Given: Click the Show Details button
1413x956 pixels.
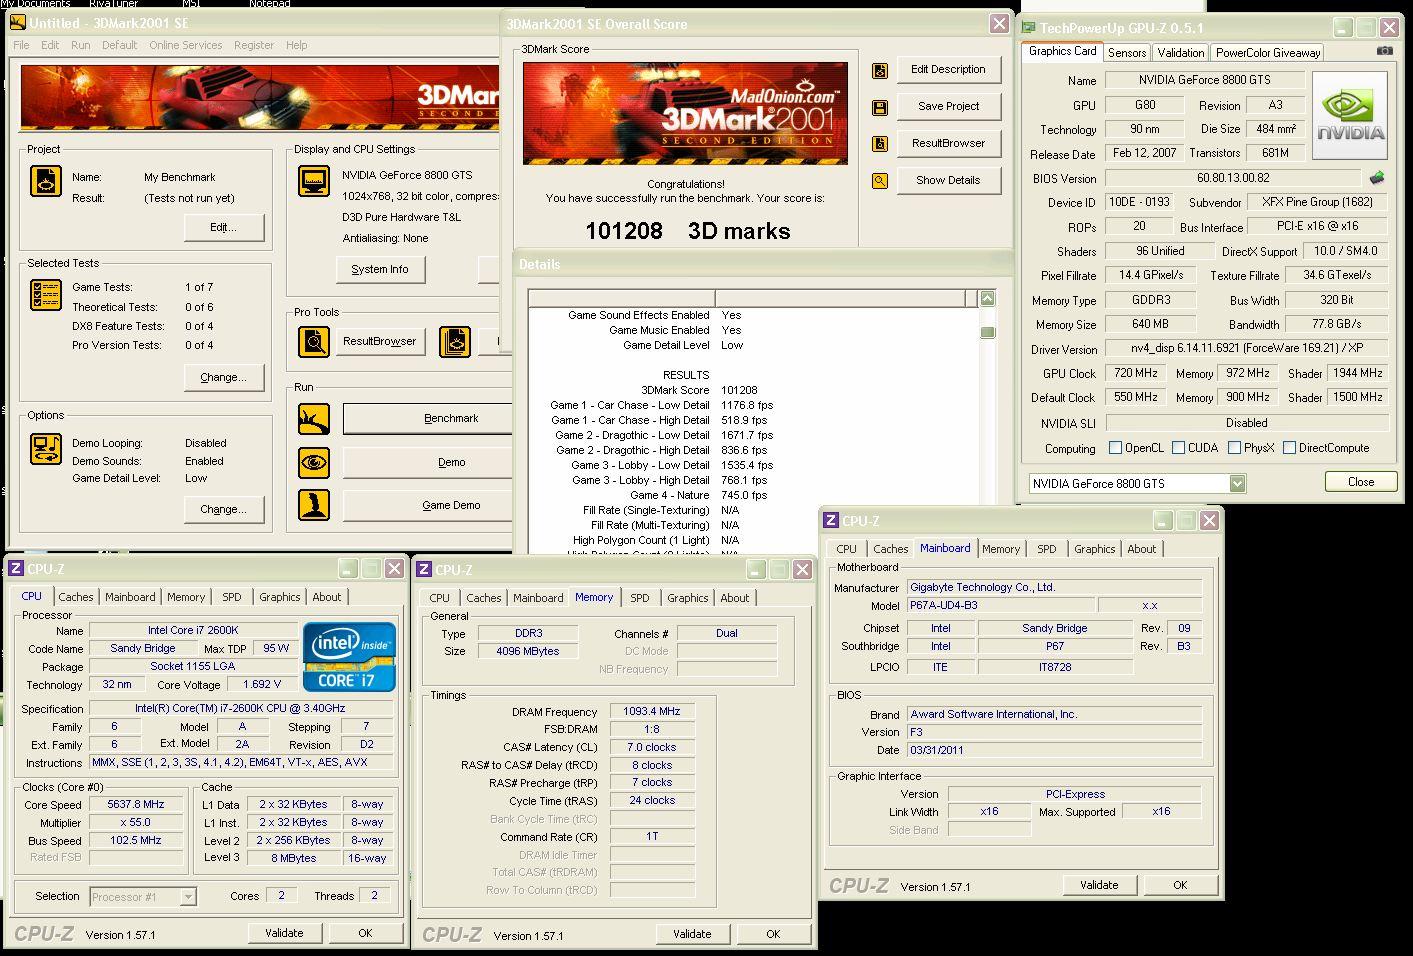Looking at the screenshot, I should coord(948,181).
